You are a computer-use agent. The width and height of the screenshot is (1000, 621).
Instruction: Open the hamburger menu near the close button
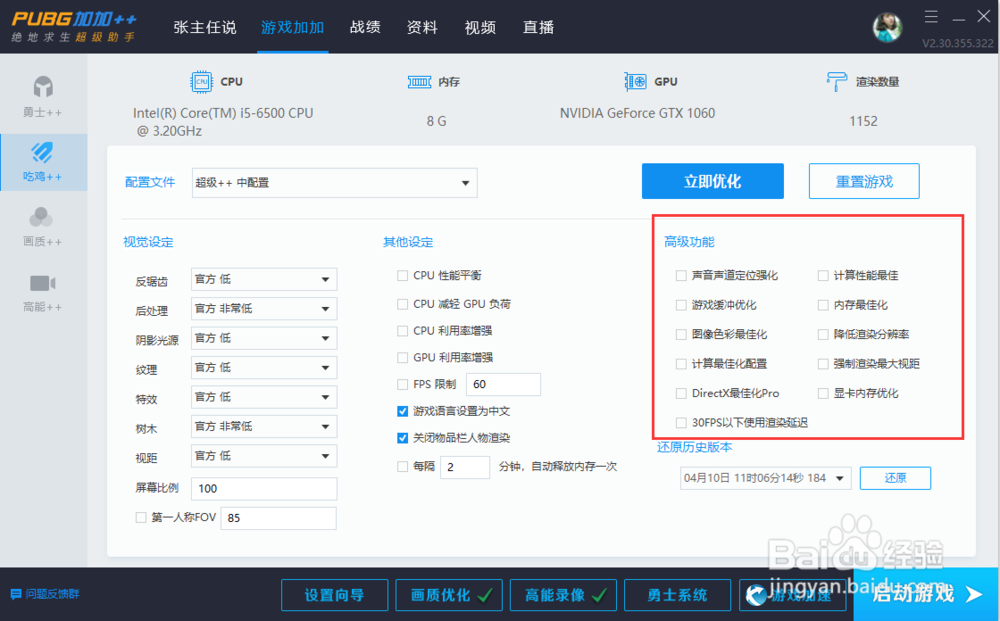930,16
